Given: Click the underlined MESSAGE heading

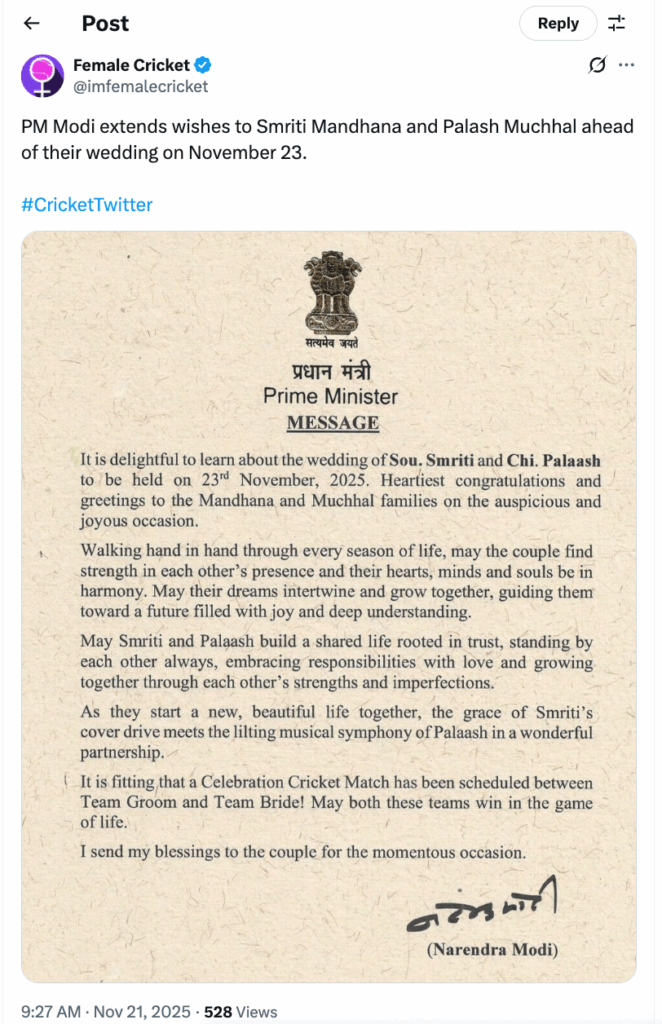Looking at the screenshot, I should [x=332, y=423].
